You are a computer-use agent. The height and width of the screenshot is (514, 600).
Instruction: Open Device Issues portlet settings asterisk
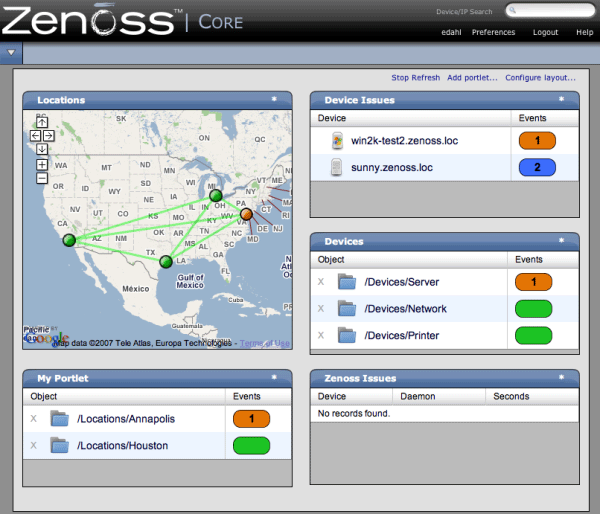click(x=561, y=99)
